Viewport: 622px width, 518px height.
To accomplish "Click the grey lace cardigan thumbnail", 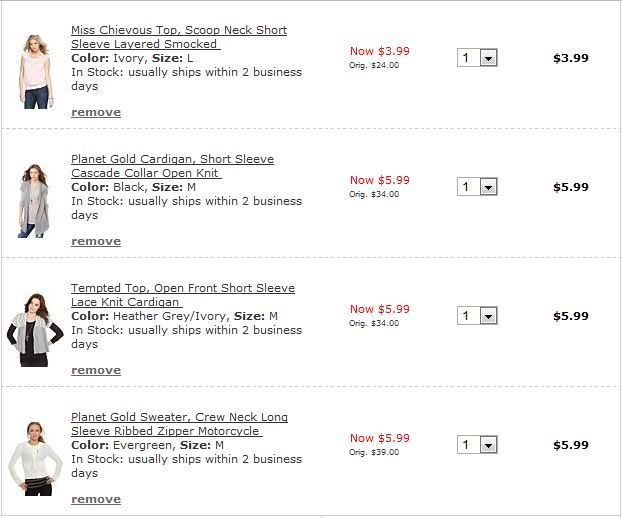I will [34, 330].
